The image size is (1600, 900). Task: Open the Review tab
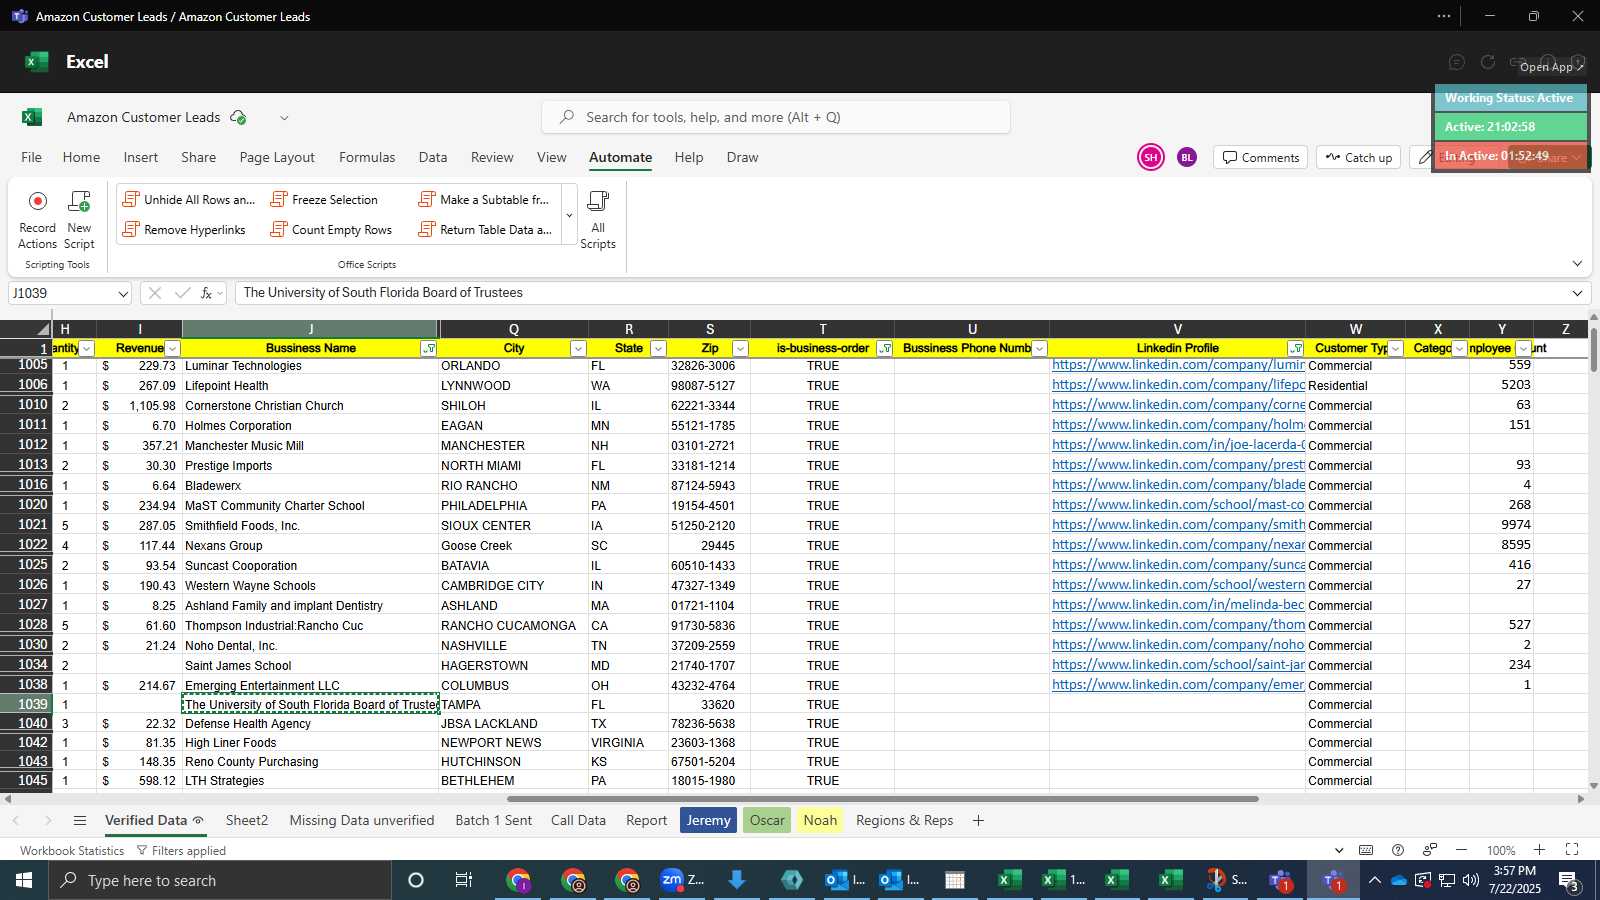pyautogui.click(x=492, y=157)
